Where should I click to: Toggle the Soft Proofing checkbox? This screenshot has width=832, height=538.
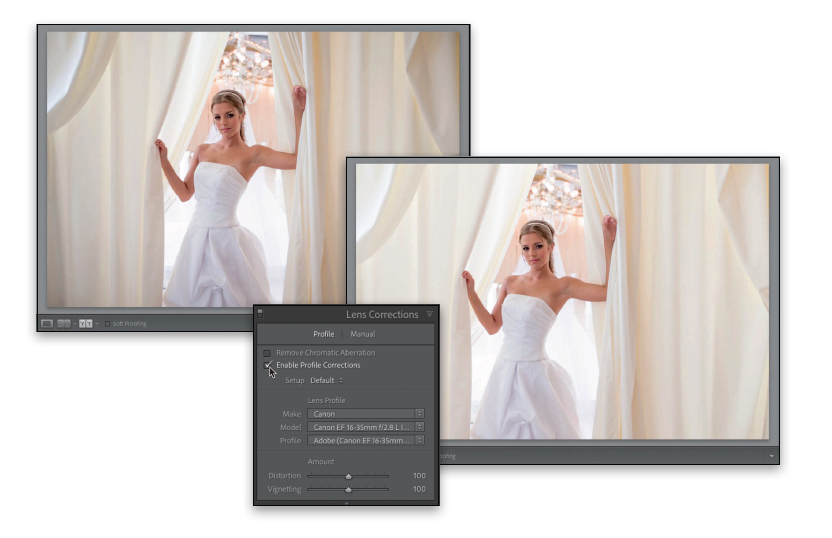(x=108, y=324)
